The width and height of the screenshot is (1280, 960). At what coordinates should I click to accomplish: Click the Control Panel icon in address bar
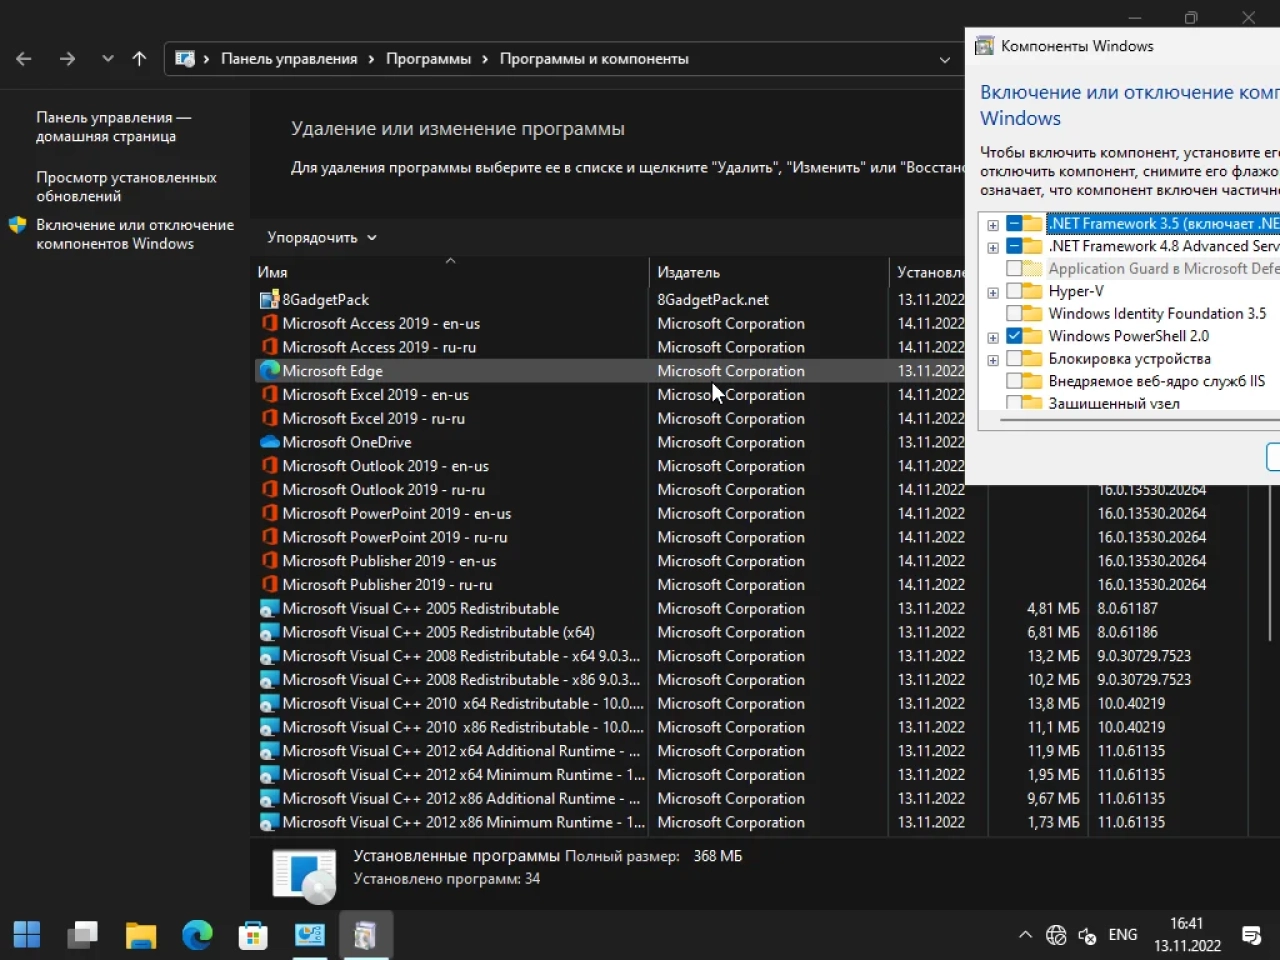tap(185, 59)
